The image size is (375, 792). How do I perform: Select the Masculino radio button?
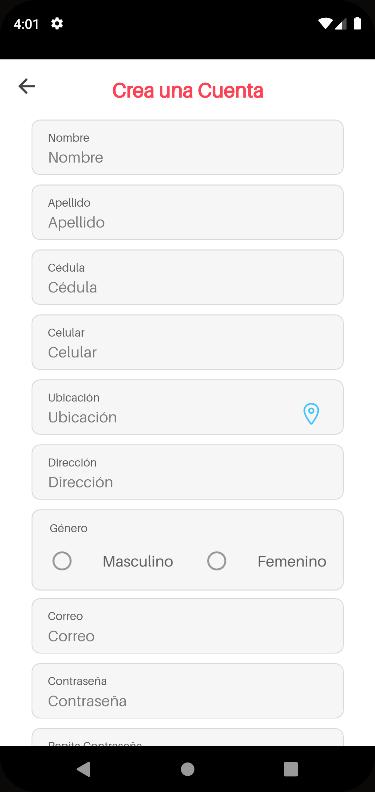(x=62, y=561)
